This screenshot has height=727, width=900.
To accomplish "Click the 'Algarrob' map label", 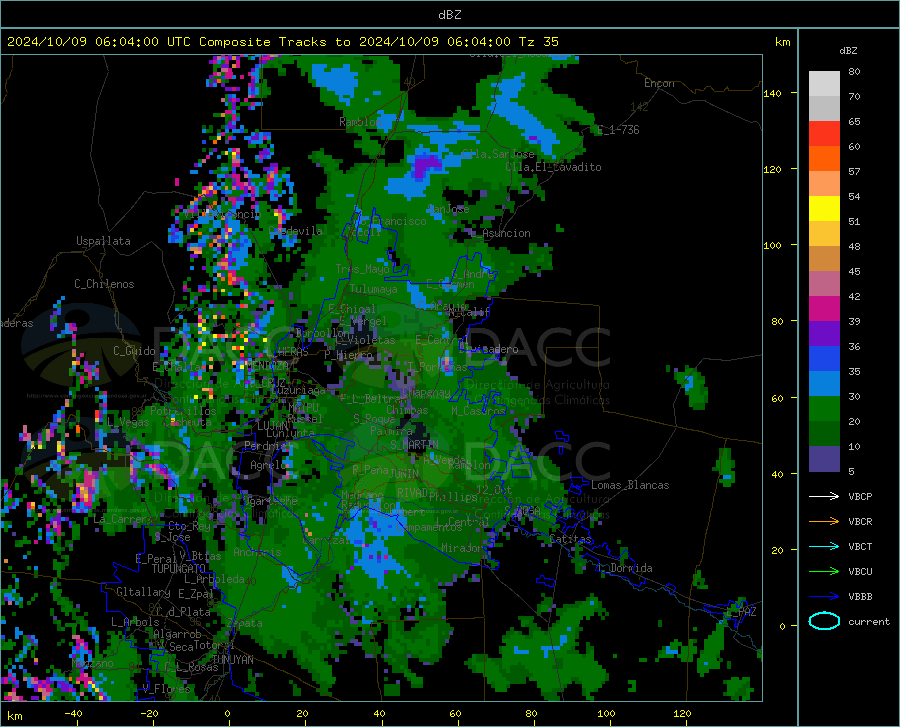I will [177, 634].
